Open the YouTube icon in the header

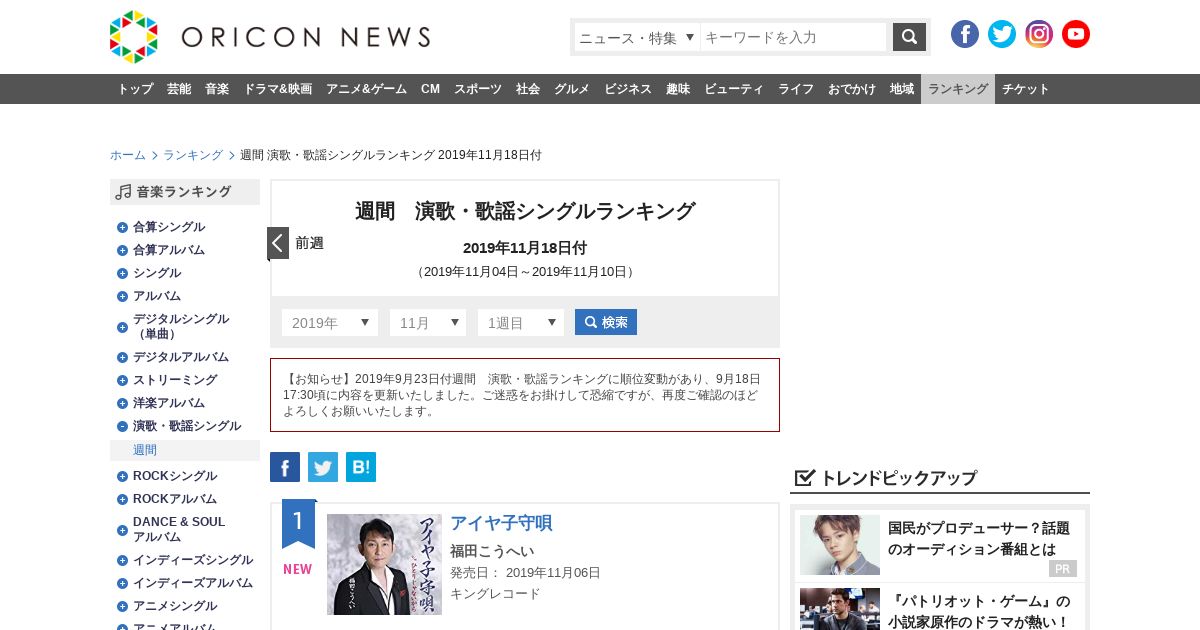click(x=1076, y=34)
